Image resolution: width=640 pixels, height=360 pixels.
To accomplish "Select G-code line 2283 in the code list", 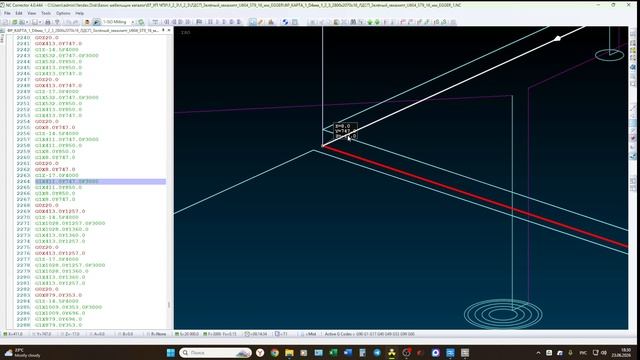I will click(x=58, y=295).
